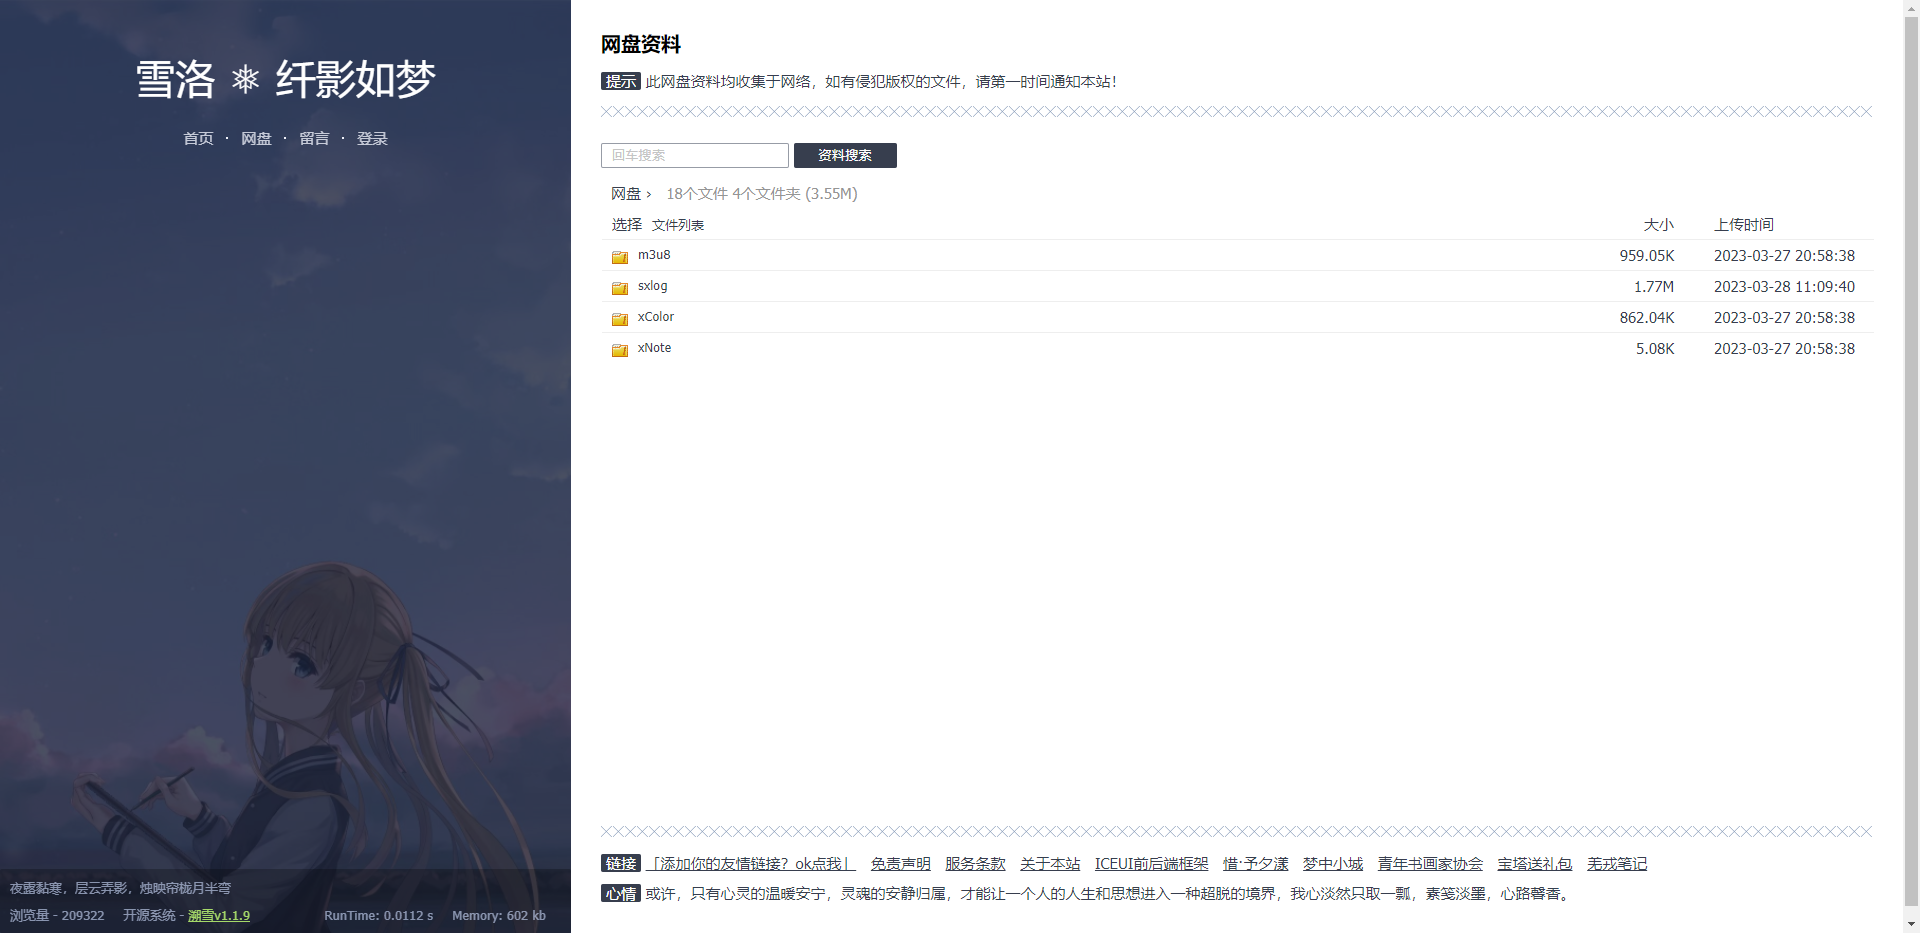This screenshot has height=933, width=1920.
Task: Click site title 雪洛 纤影如梦
Action: pyautogui.click(x=285, y=79)
